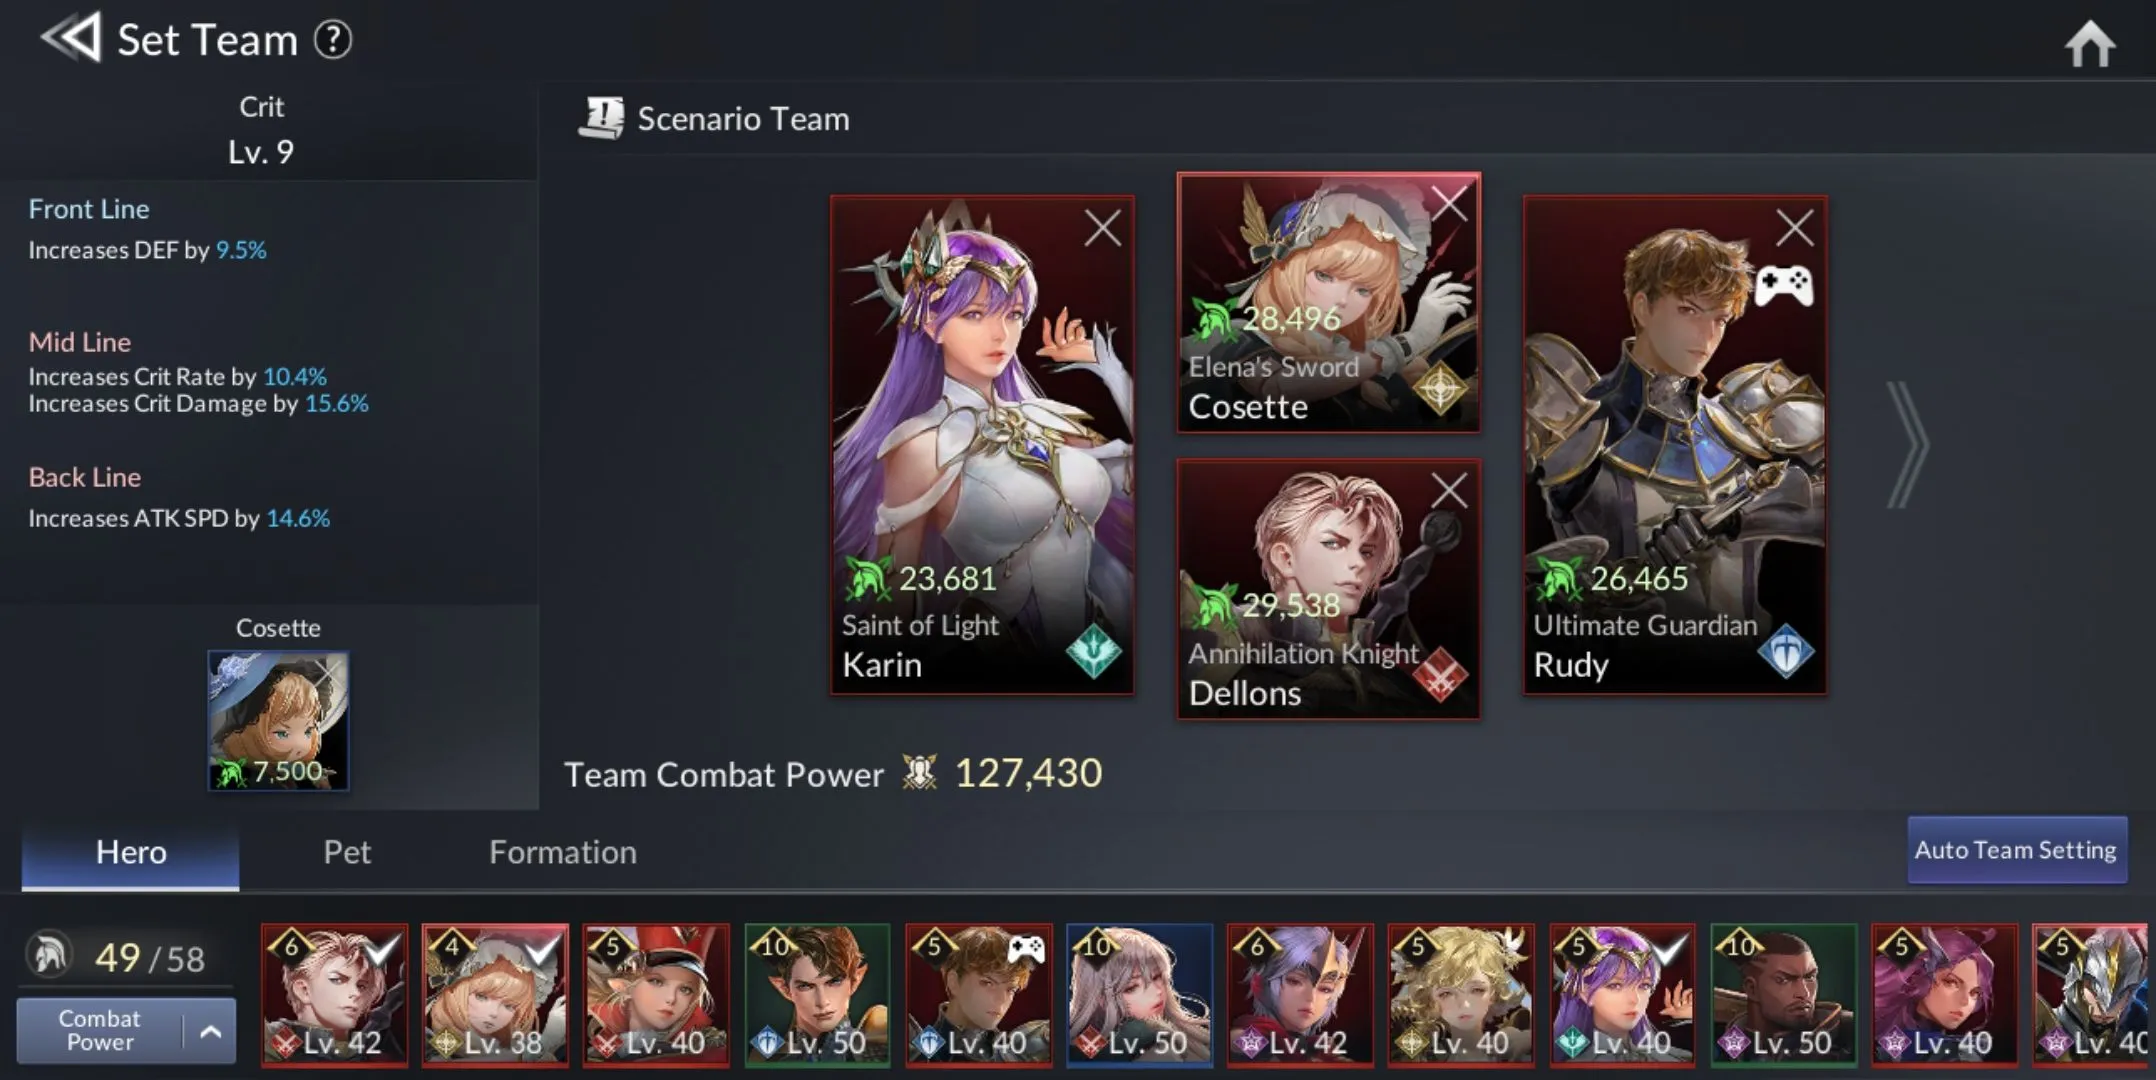Return home via the house icon
The width and height of the screenshot is (2156, 1080).
2090,43
